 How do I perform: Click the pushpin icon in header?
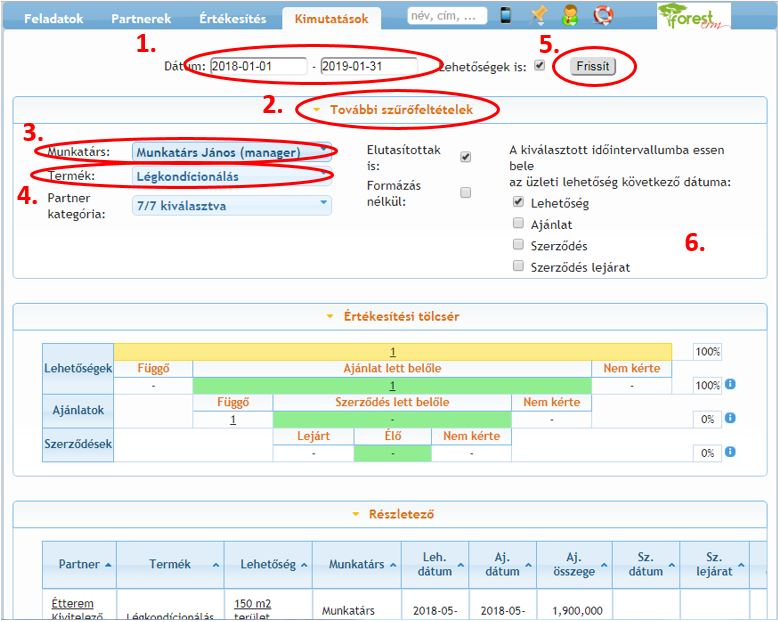pos(539,15)
